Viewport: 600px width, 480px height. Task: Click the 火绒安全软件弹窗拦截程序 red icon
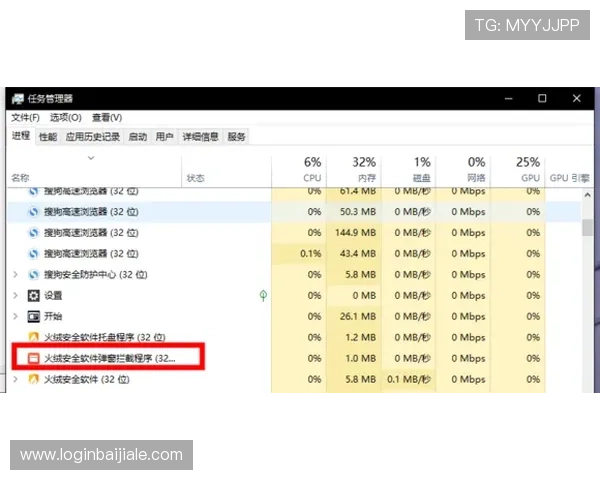click(x=34, y=358)
